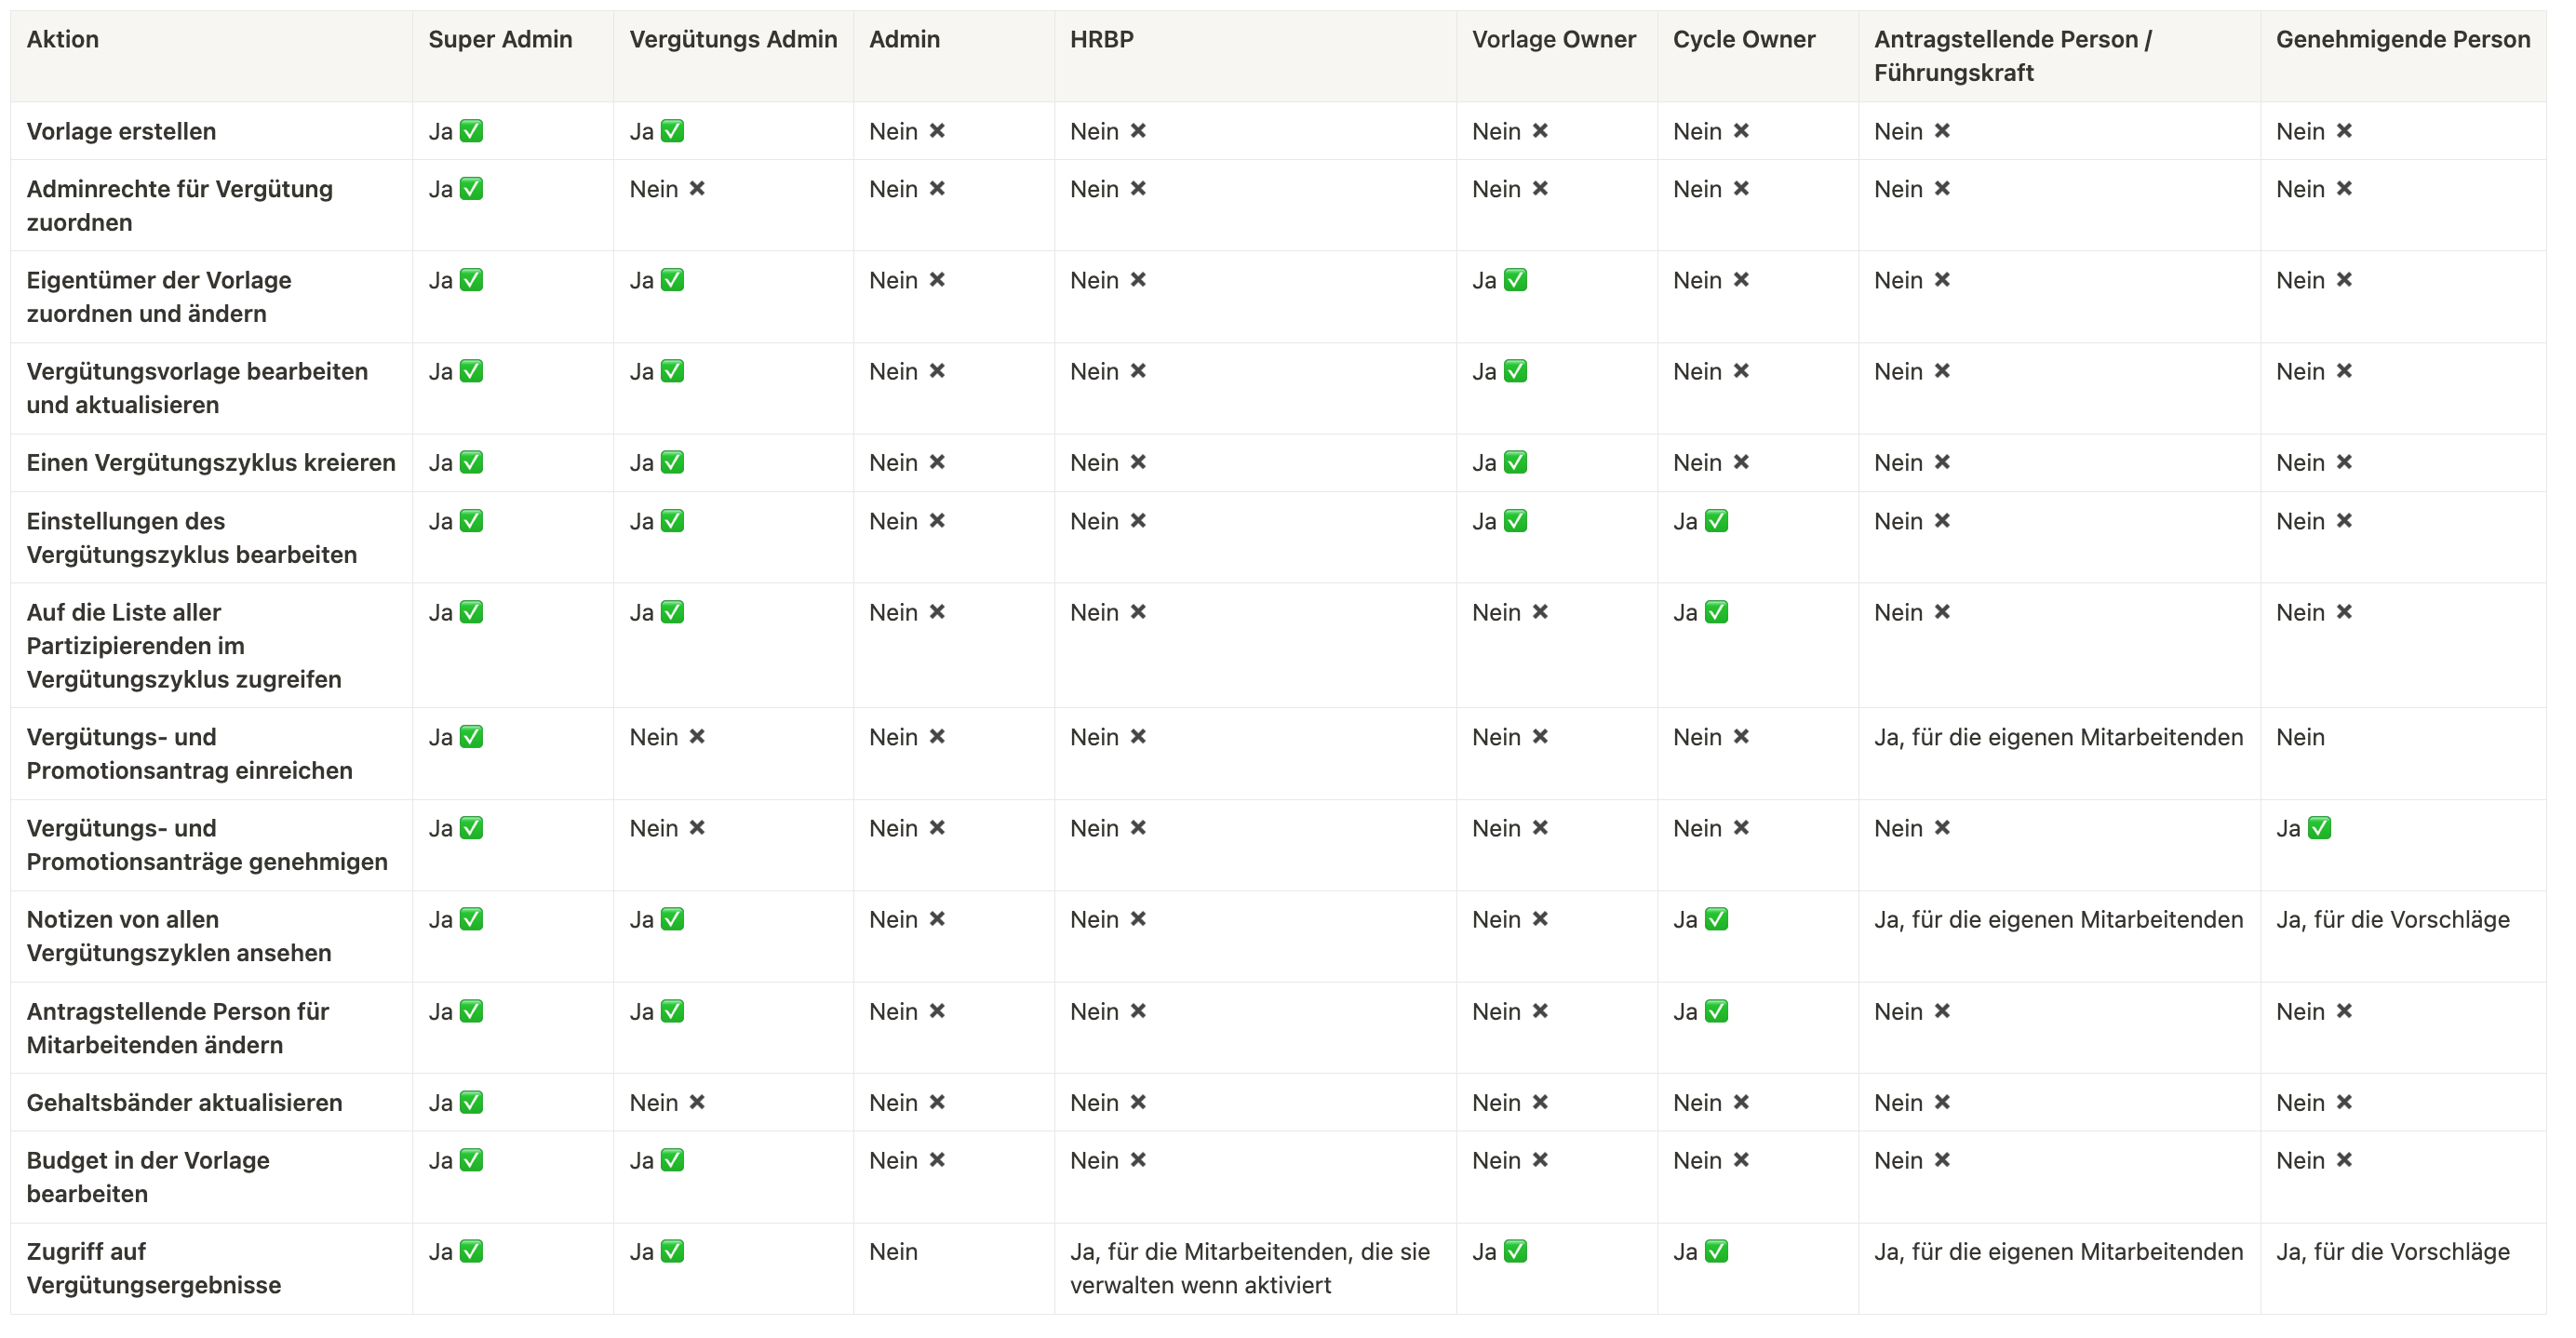Select 'Auf die Liste aller Partizipierenden' row label

pos(184,646)
